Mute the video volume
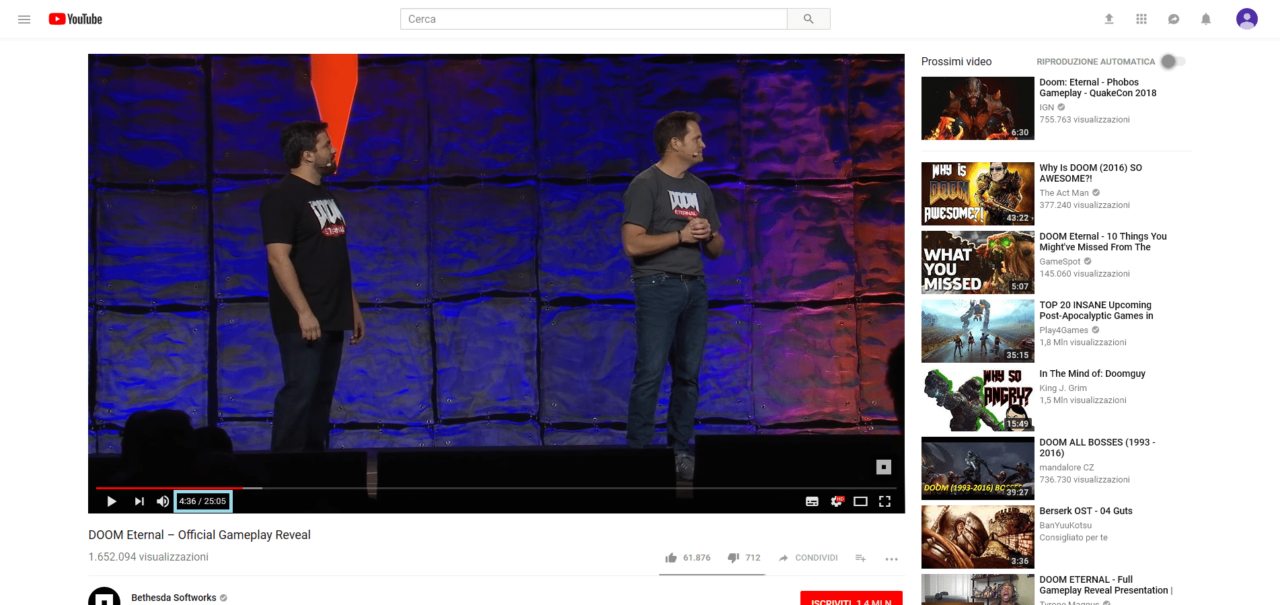The height and width of the screenshot is (605, 1280). click(163, 501)
